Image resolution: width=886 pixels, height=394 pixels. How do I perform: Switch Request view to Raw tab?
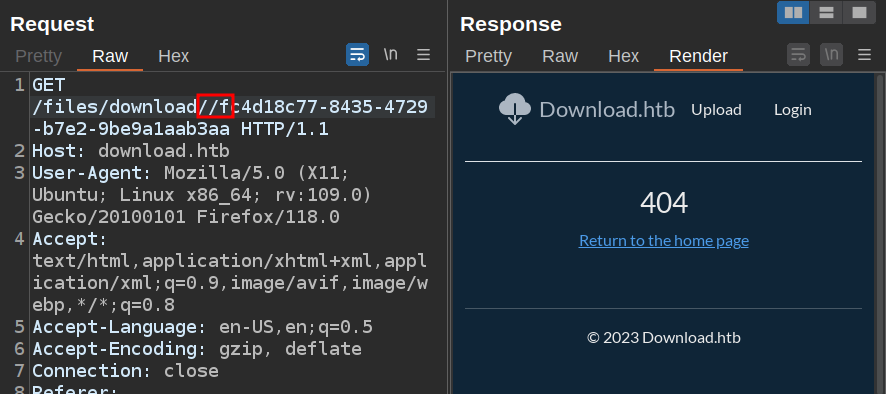pos(110,57)
